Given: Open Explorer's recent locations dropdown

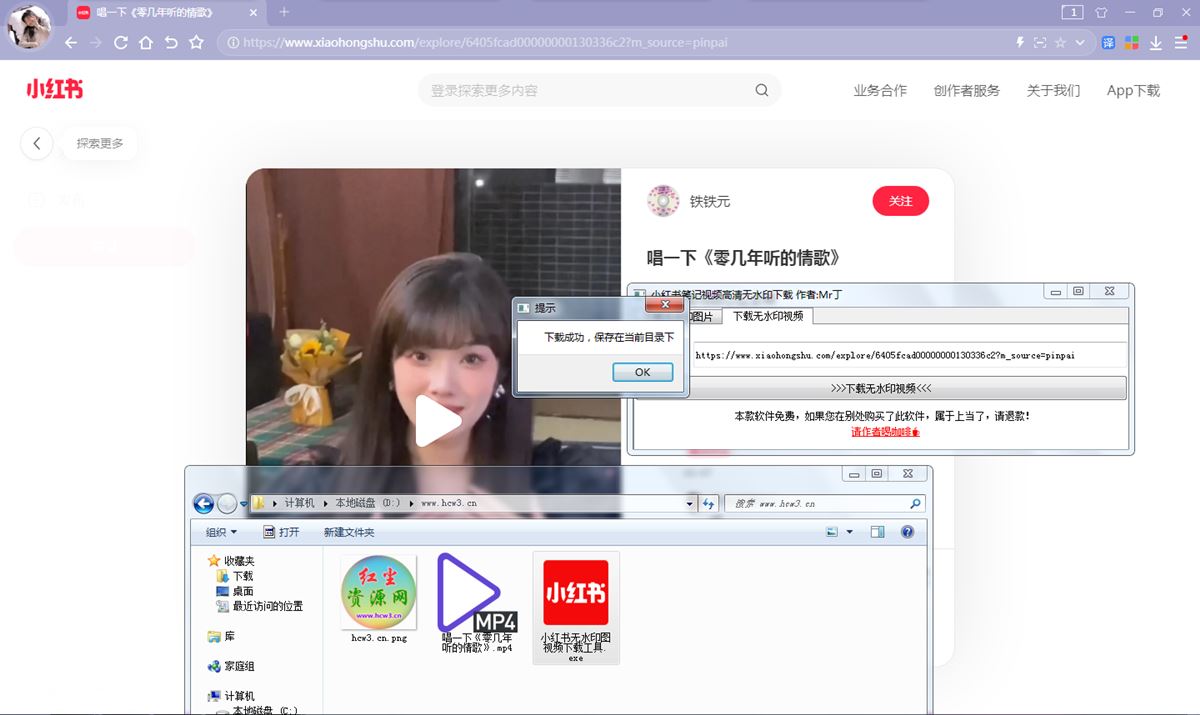Looking at the screenshot, I should click(x=244, y=504).
